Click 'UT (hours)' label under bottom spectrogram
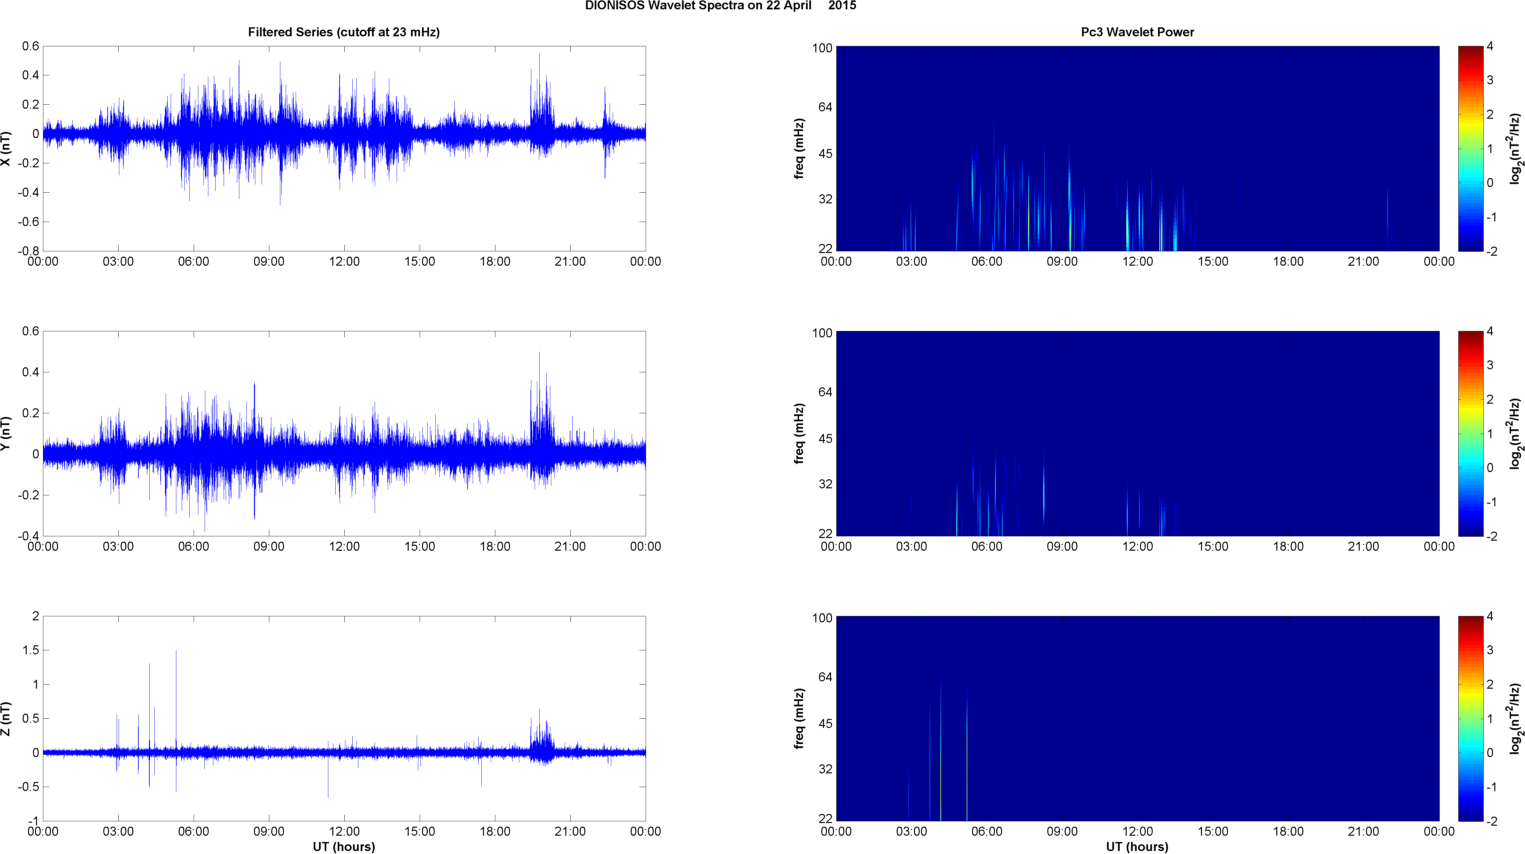Image resolution: width=1525 pixels, height=854 pixels. pos(1137,846)
